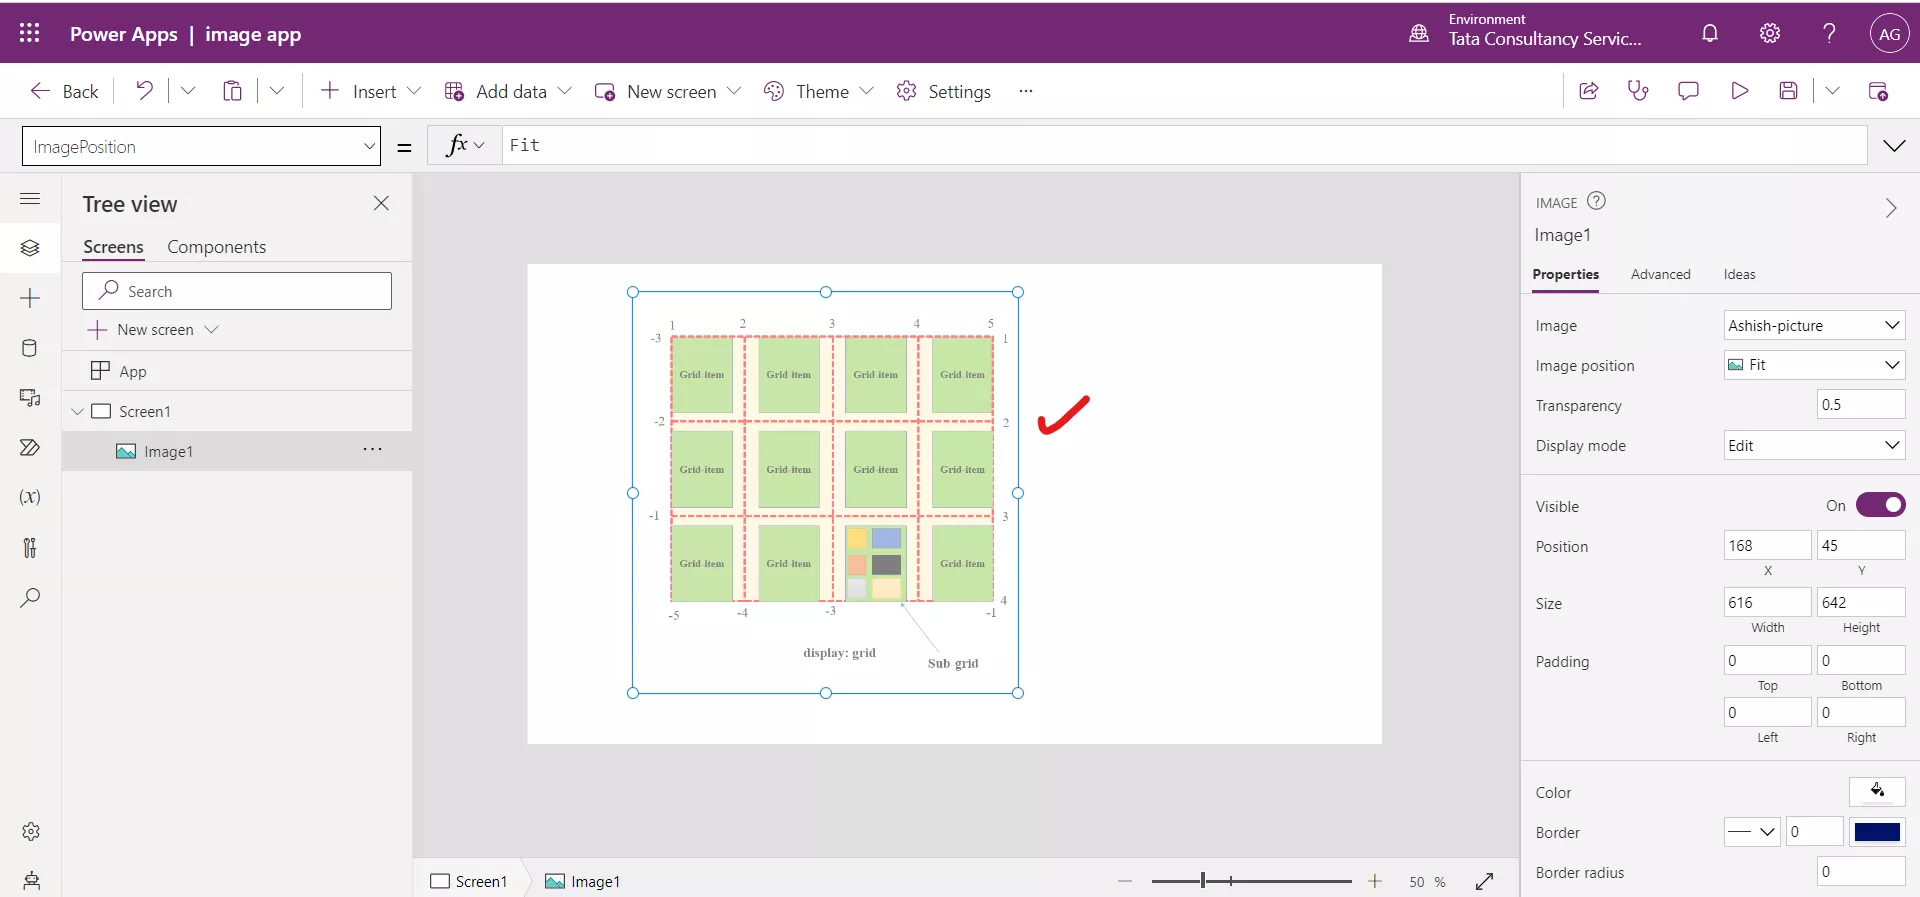The image size is (1920, 897).
Task: Collapse the properties pane chevron
Action: tap(1890, 208)
